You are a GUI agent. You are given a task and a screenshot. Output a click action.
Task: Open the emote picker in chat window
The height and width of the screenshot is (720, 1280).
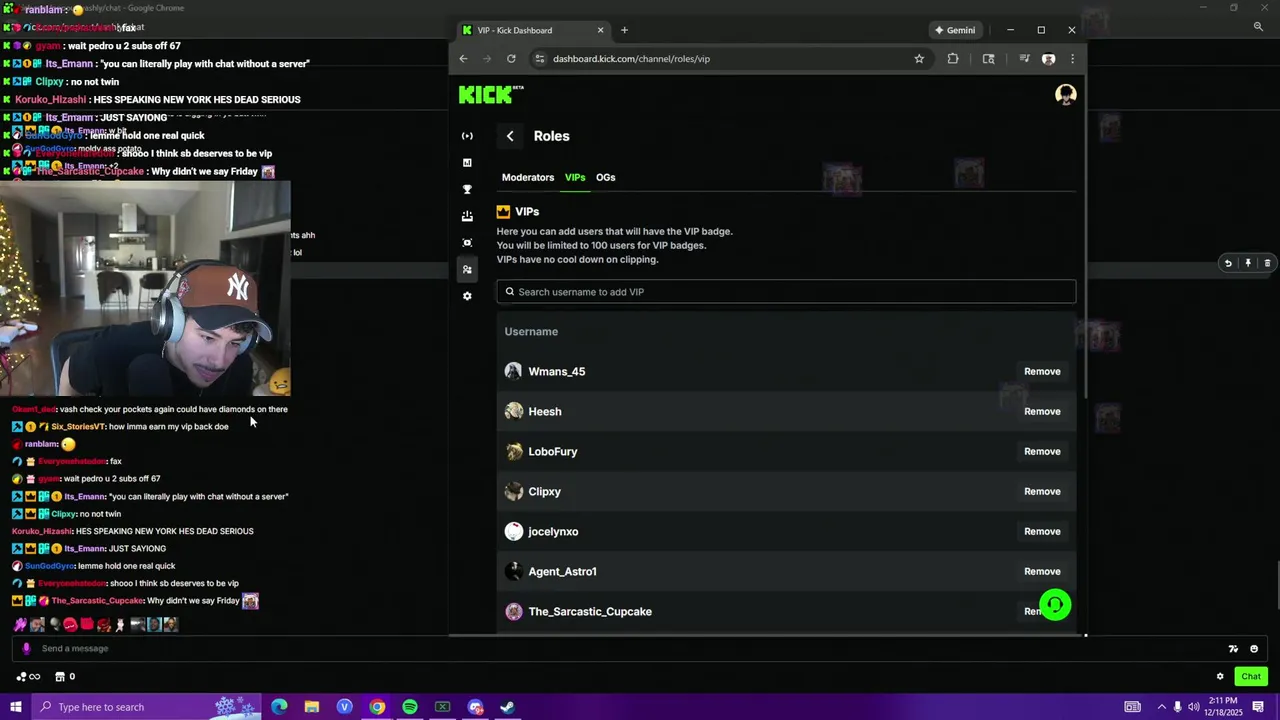coord(1254,649)
